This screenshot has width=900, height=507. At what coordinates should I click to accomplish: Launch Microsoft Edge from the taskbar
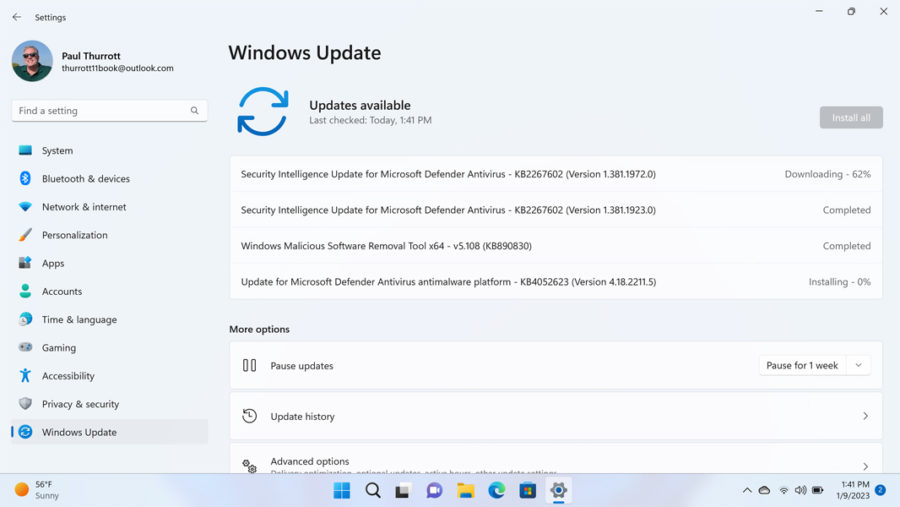click(496, 490)
